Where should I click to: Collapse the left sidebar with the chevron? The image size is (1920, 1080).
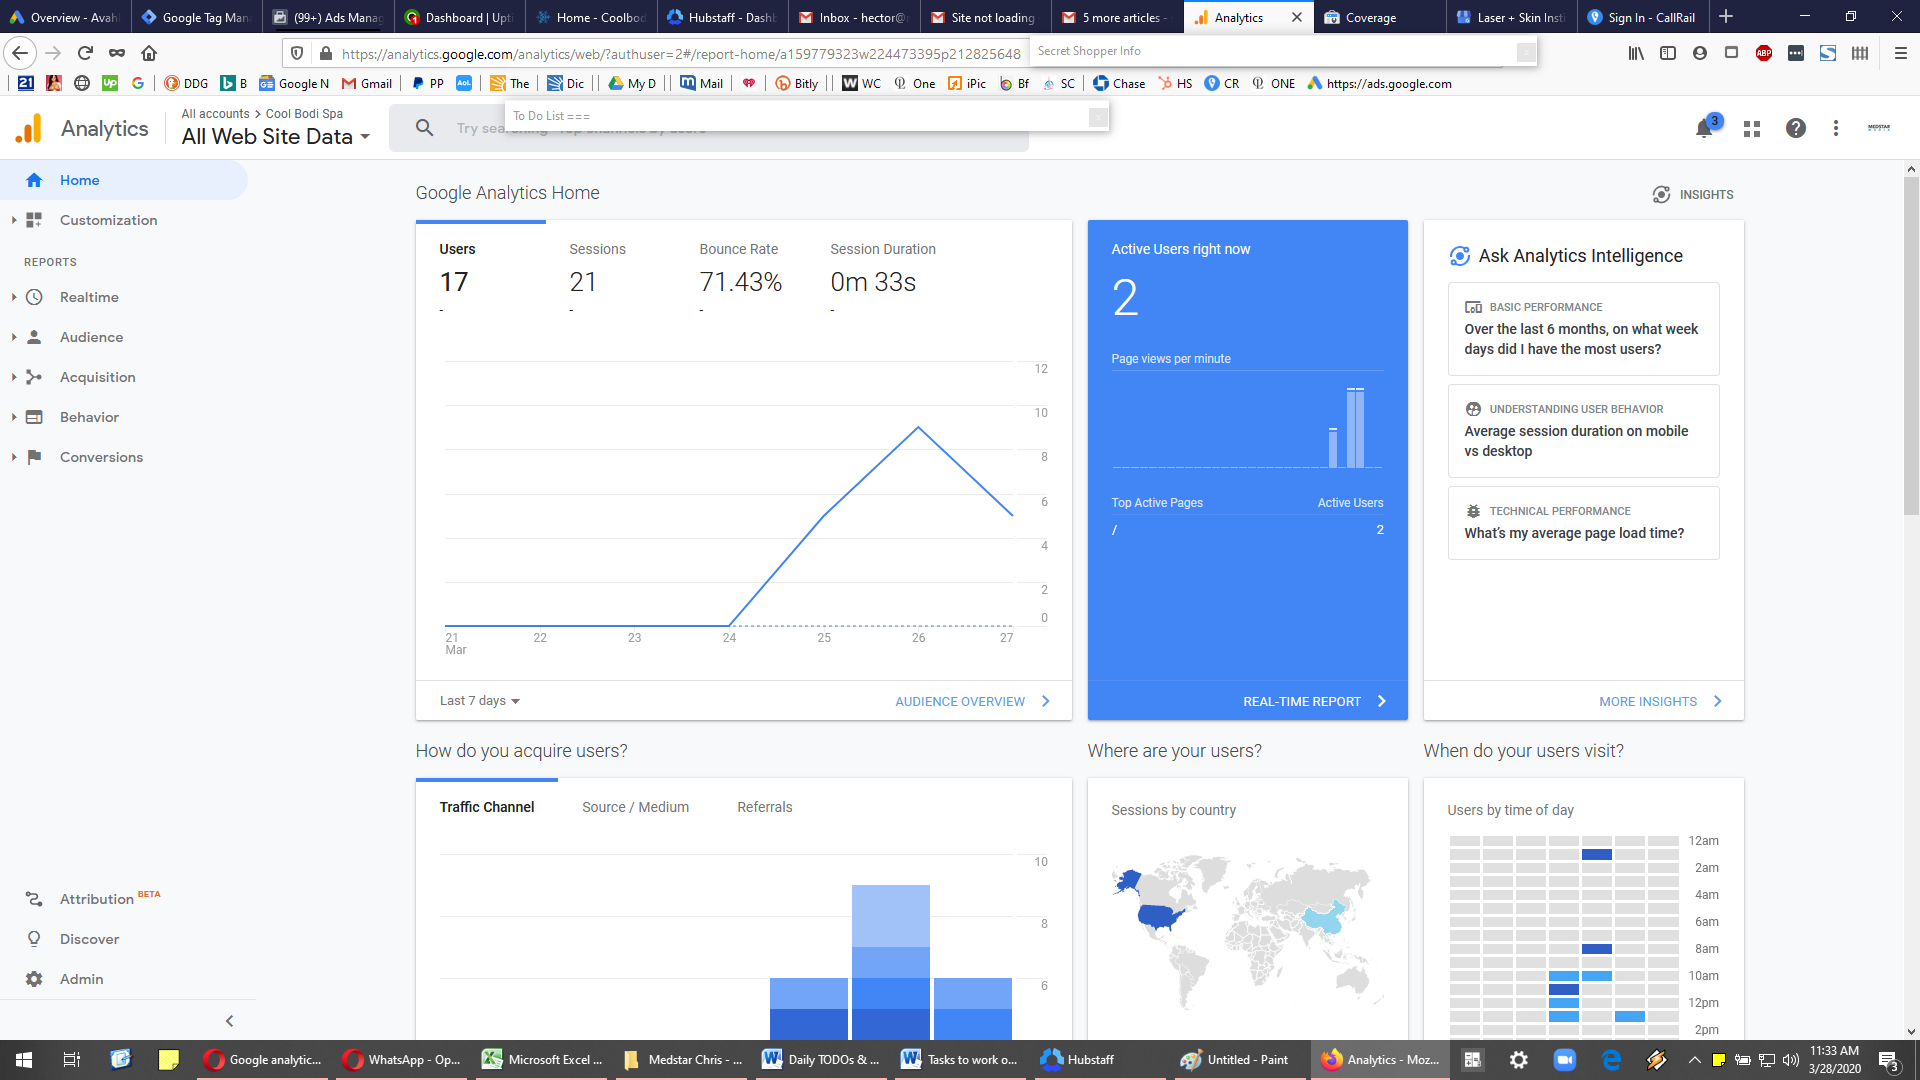coord(229,1021)
